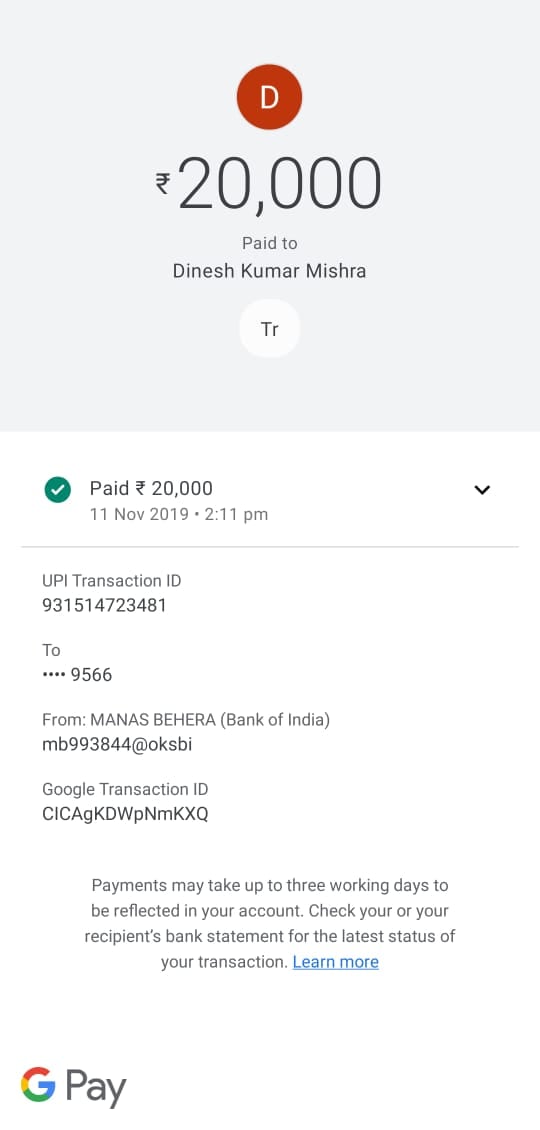Image resolution: width=540 pixels, height=1130 pixels.
Task: Tap the red D avatar circle
Action: point(269,97)
